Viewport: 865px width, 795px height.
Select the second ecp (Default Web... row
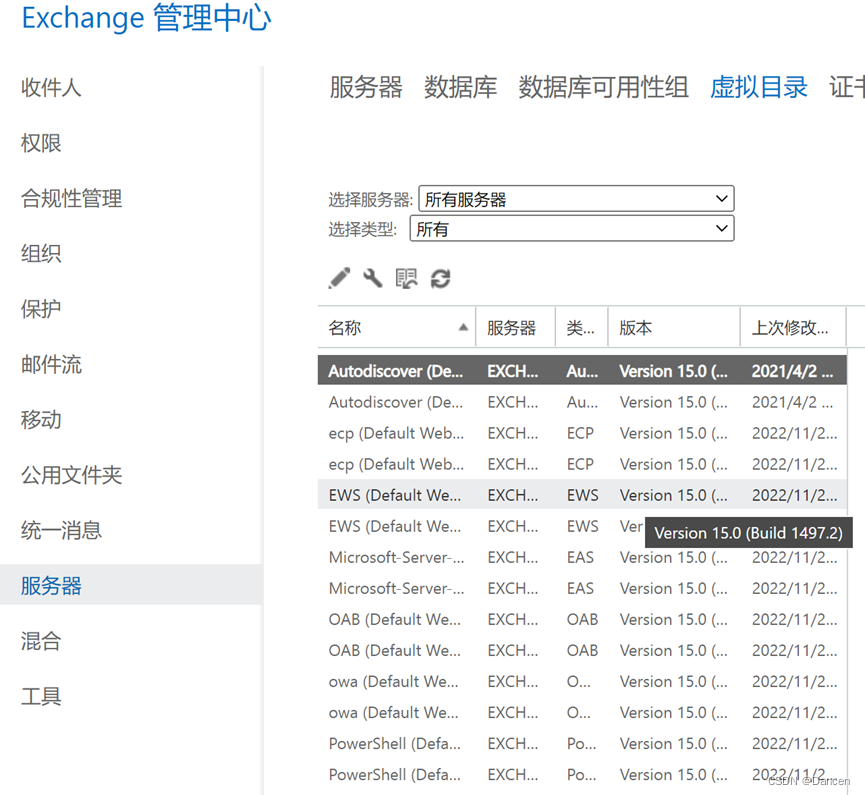pyautogui.click(x=582, y=463)
